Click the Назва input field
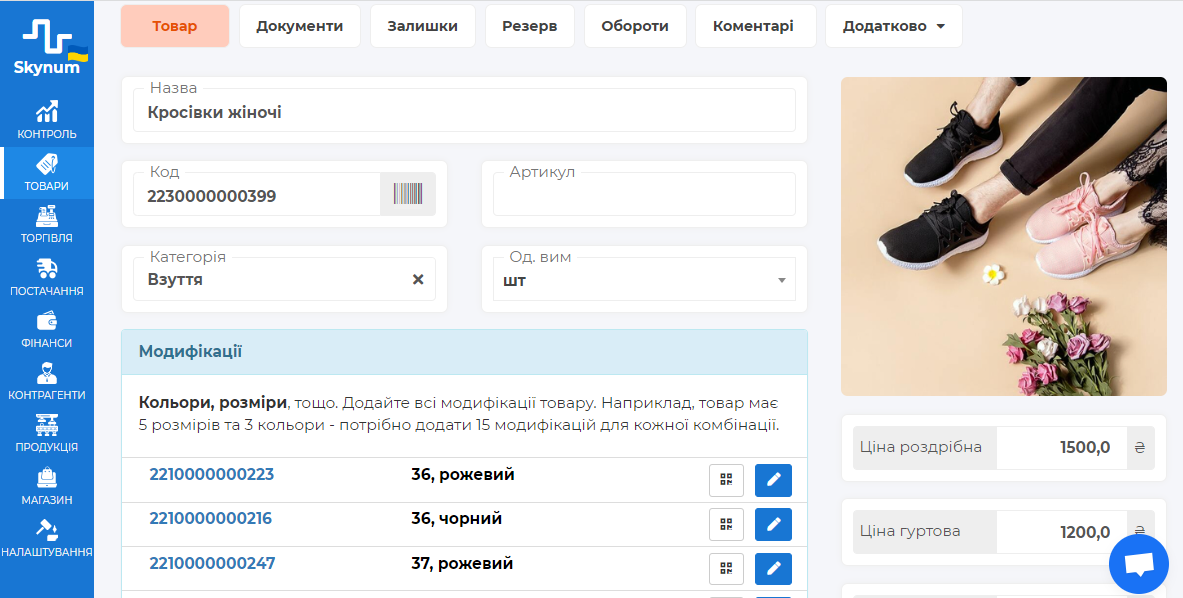The width and height of the screenshot is (1183, 598). tap(464, 111)
